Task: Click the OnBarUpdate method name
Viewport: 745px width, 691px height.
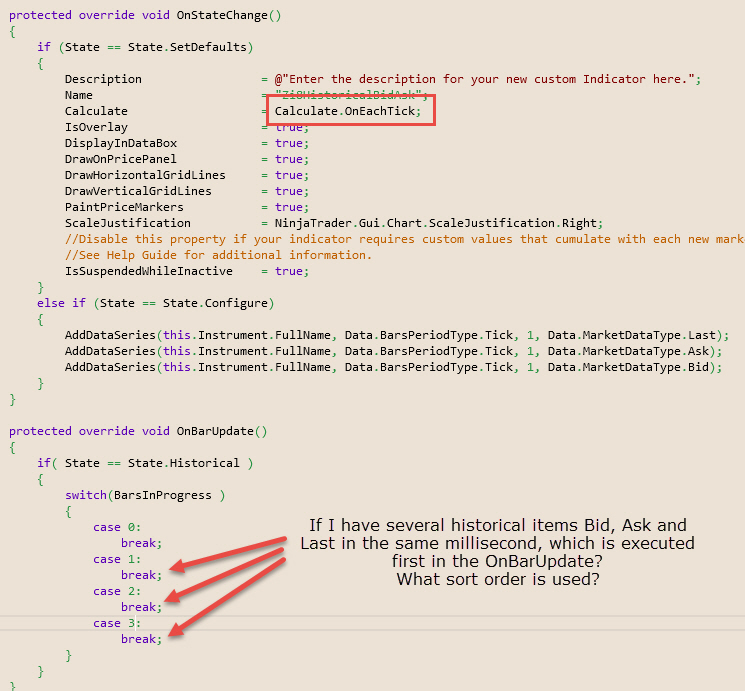Action: tap(215, 431)
